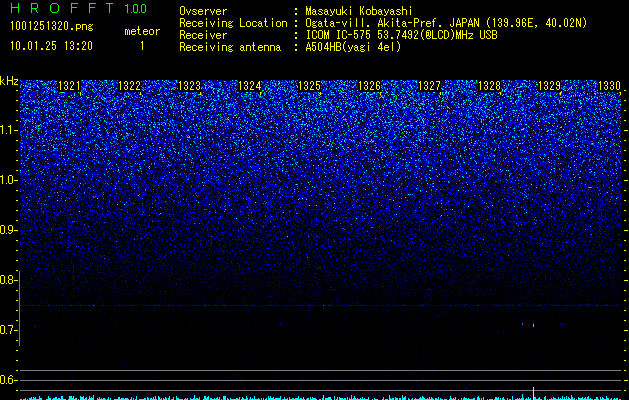Click the 1328 time marker
Screen dimensions: 629x400
(x=489, y=86)
